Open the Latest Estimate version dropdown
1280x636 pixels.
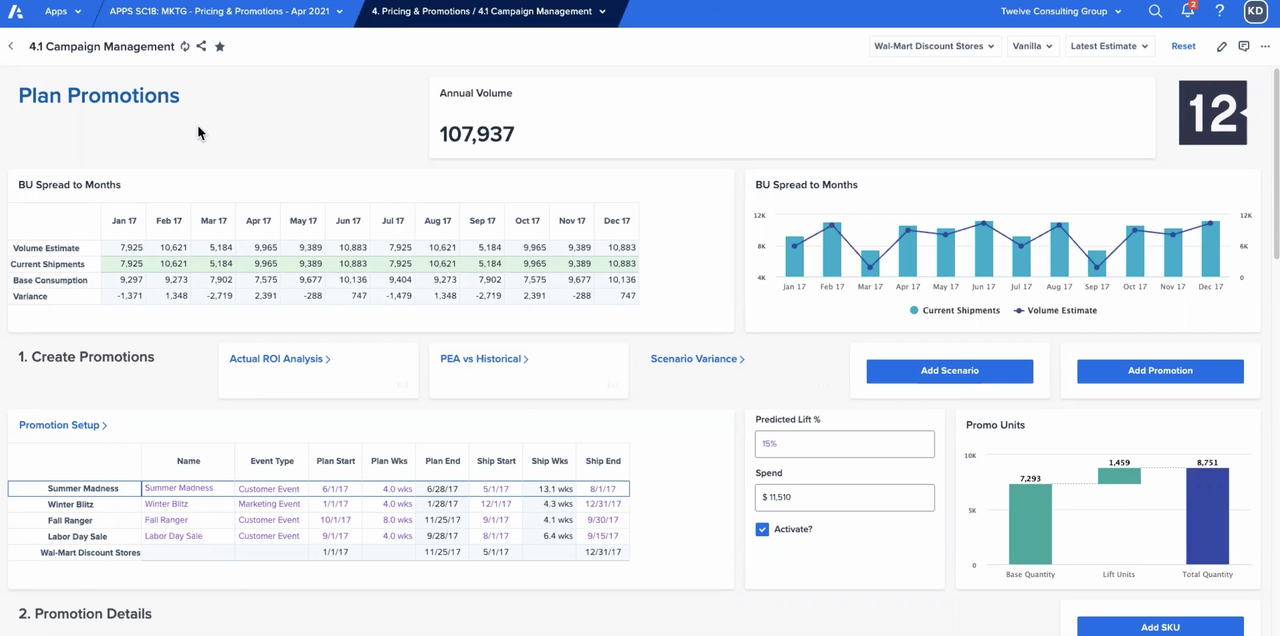(1109, 46)
